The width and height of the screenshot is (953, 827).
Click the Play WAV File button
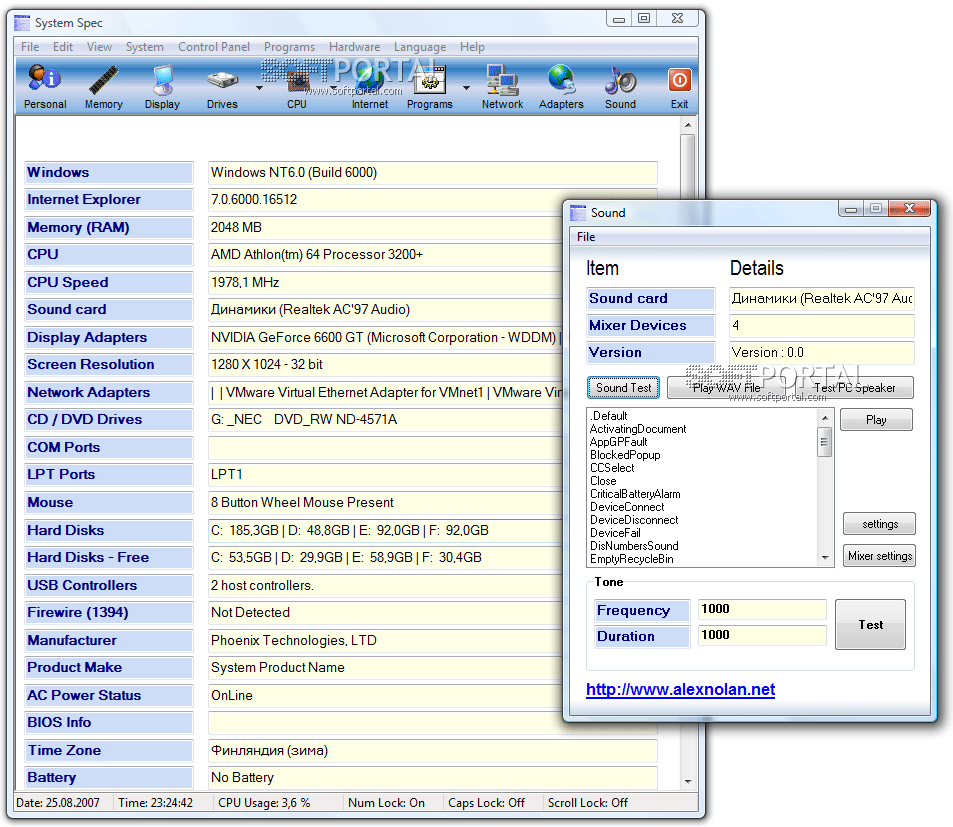727,388
